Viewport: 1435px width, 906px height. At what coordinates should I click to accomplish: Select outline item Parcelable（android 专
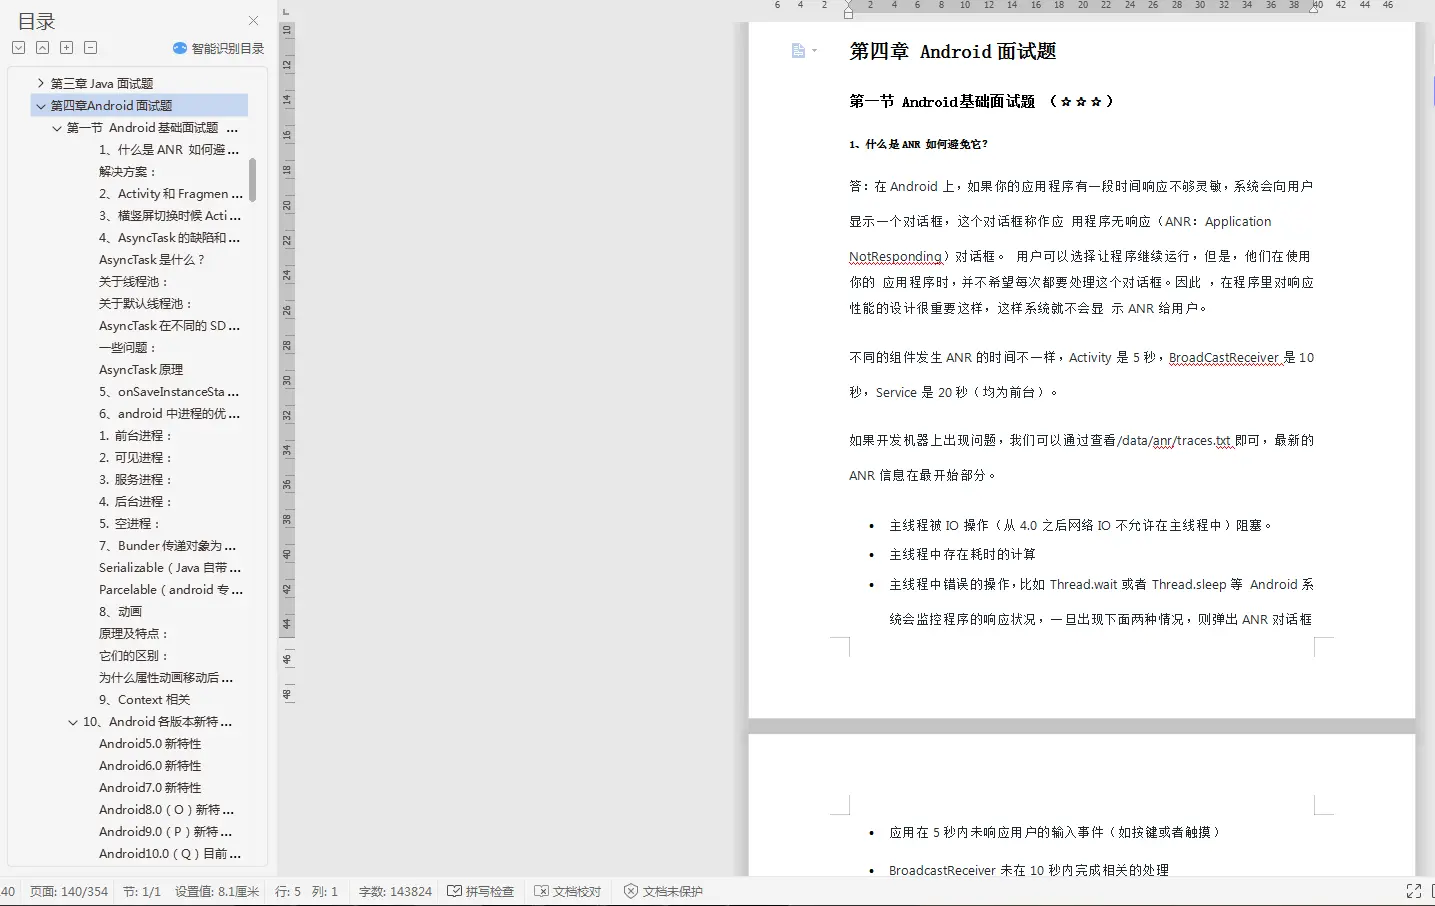(171, 590)
